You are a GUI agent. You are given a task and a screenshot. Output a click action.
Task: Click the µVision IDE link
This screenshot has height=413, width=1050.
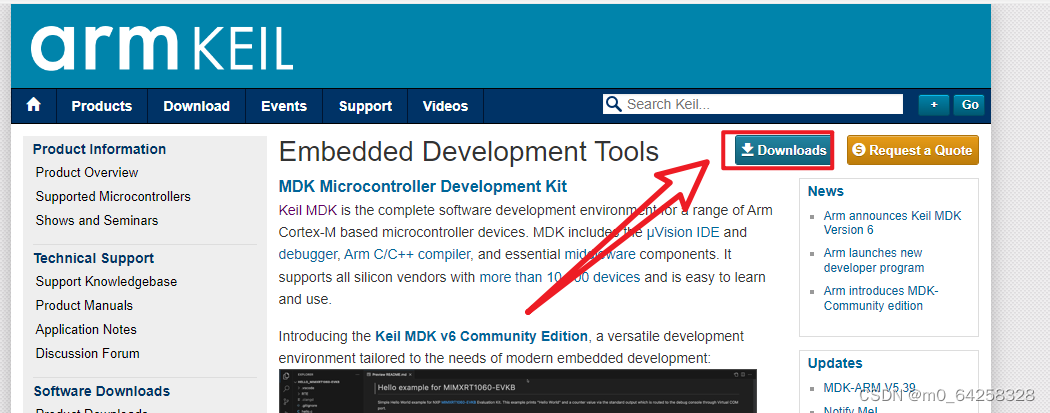point(682,233)
